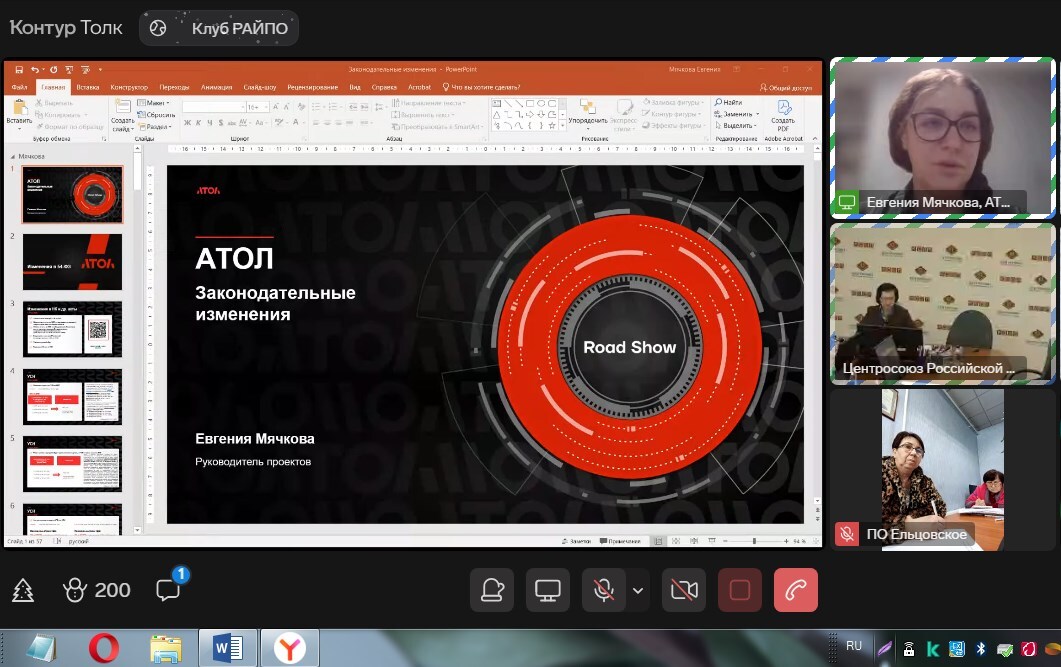The height and width of the screenshot is (667, 1061).
Task: Collapse the Мячкова section in the slide panel
Action: [x=12, y=156]
